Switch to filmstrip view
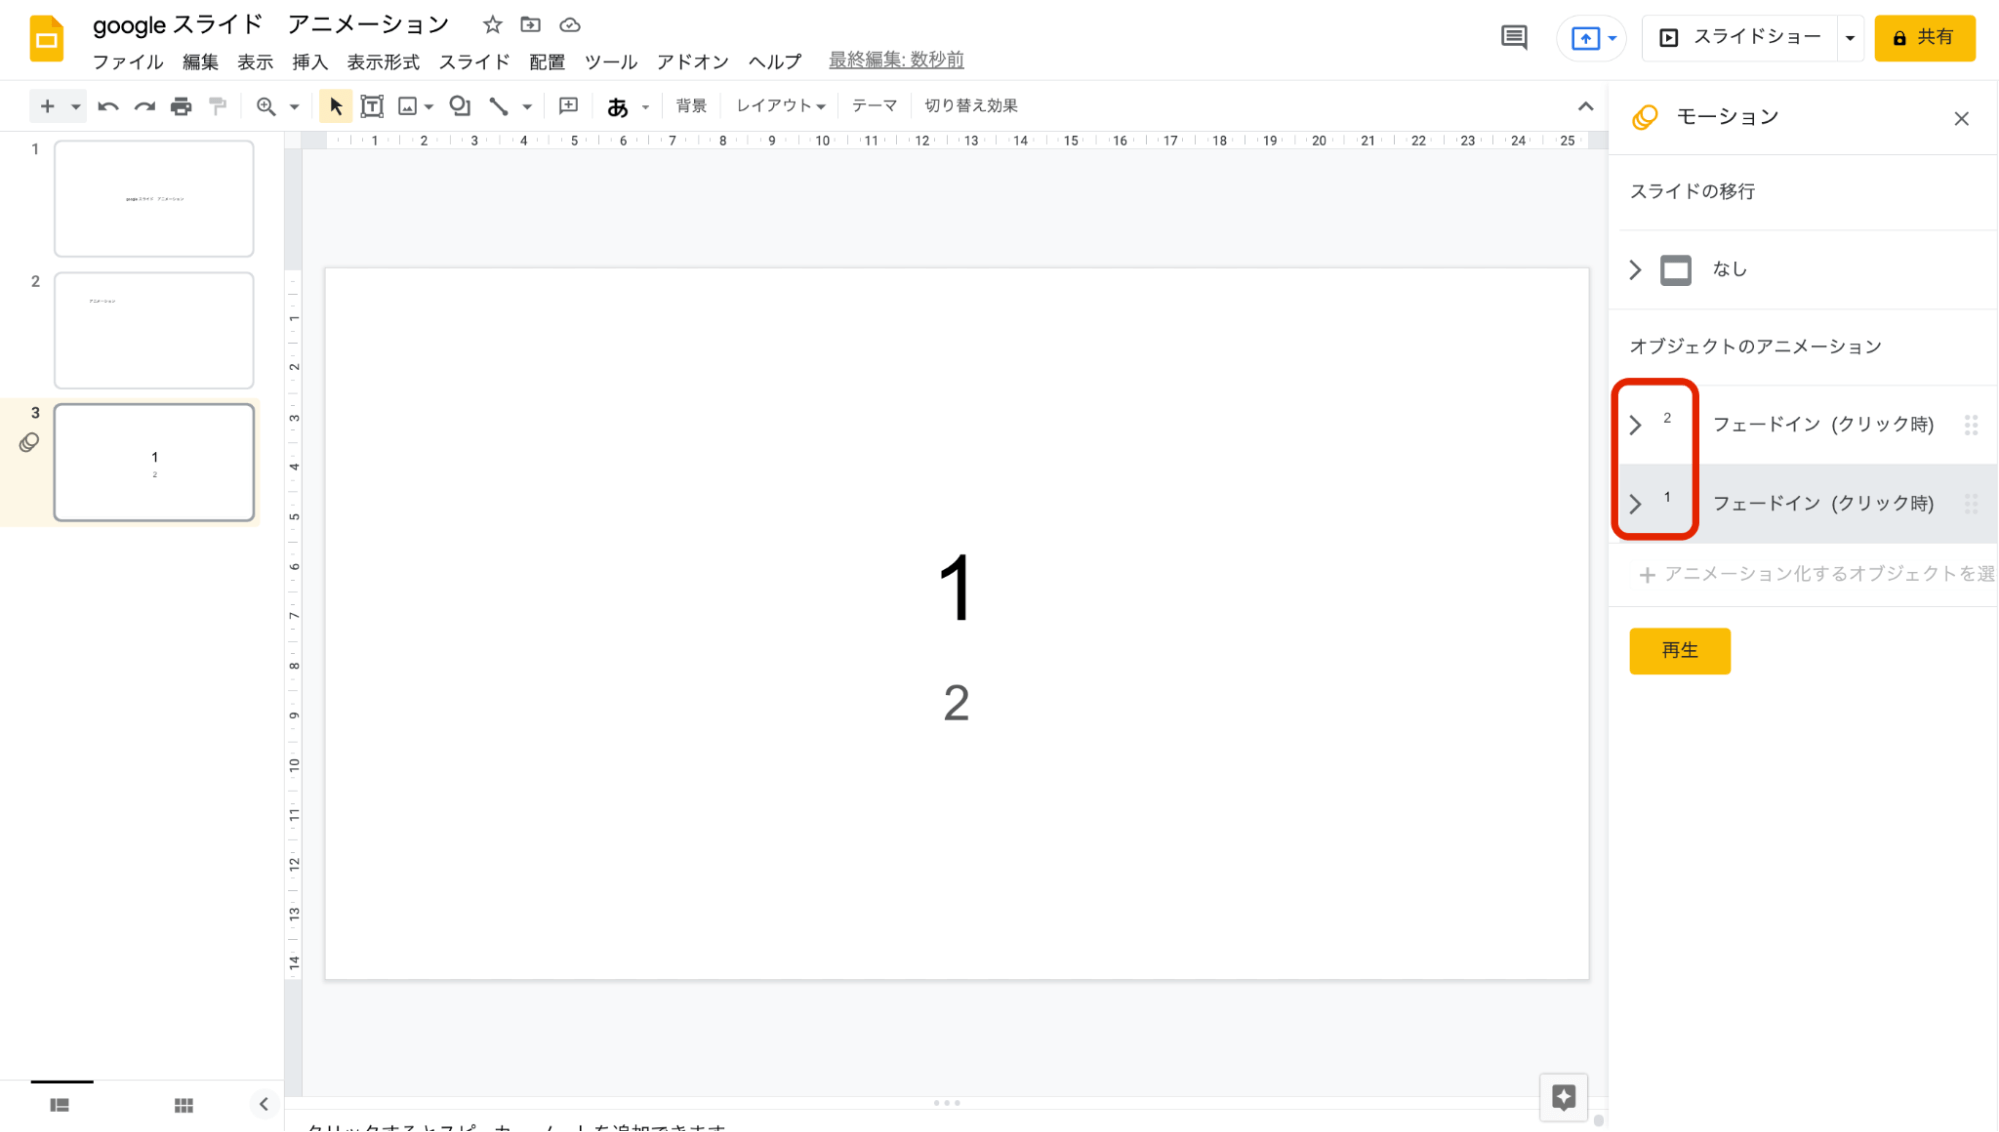The width and height of the screenshot is (1999, 1132). coord(60,1105)
